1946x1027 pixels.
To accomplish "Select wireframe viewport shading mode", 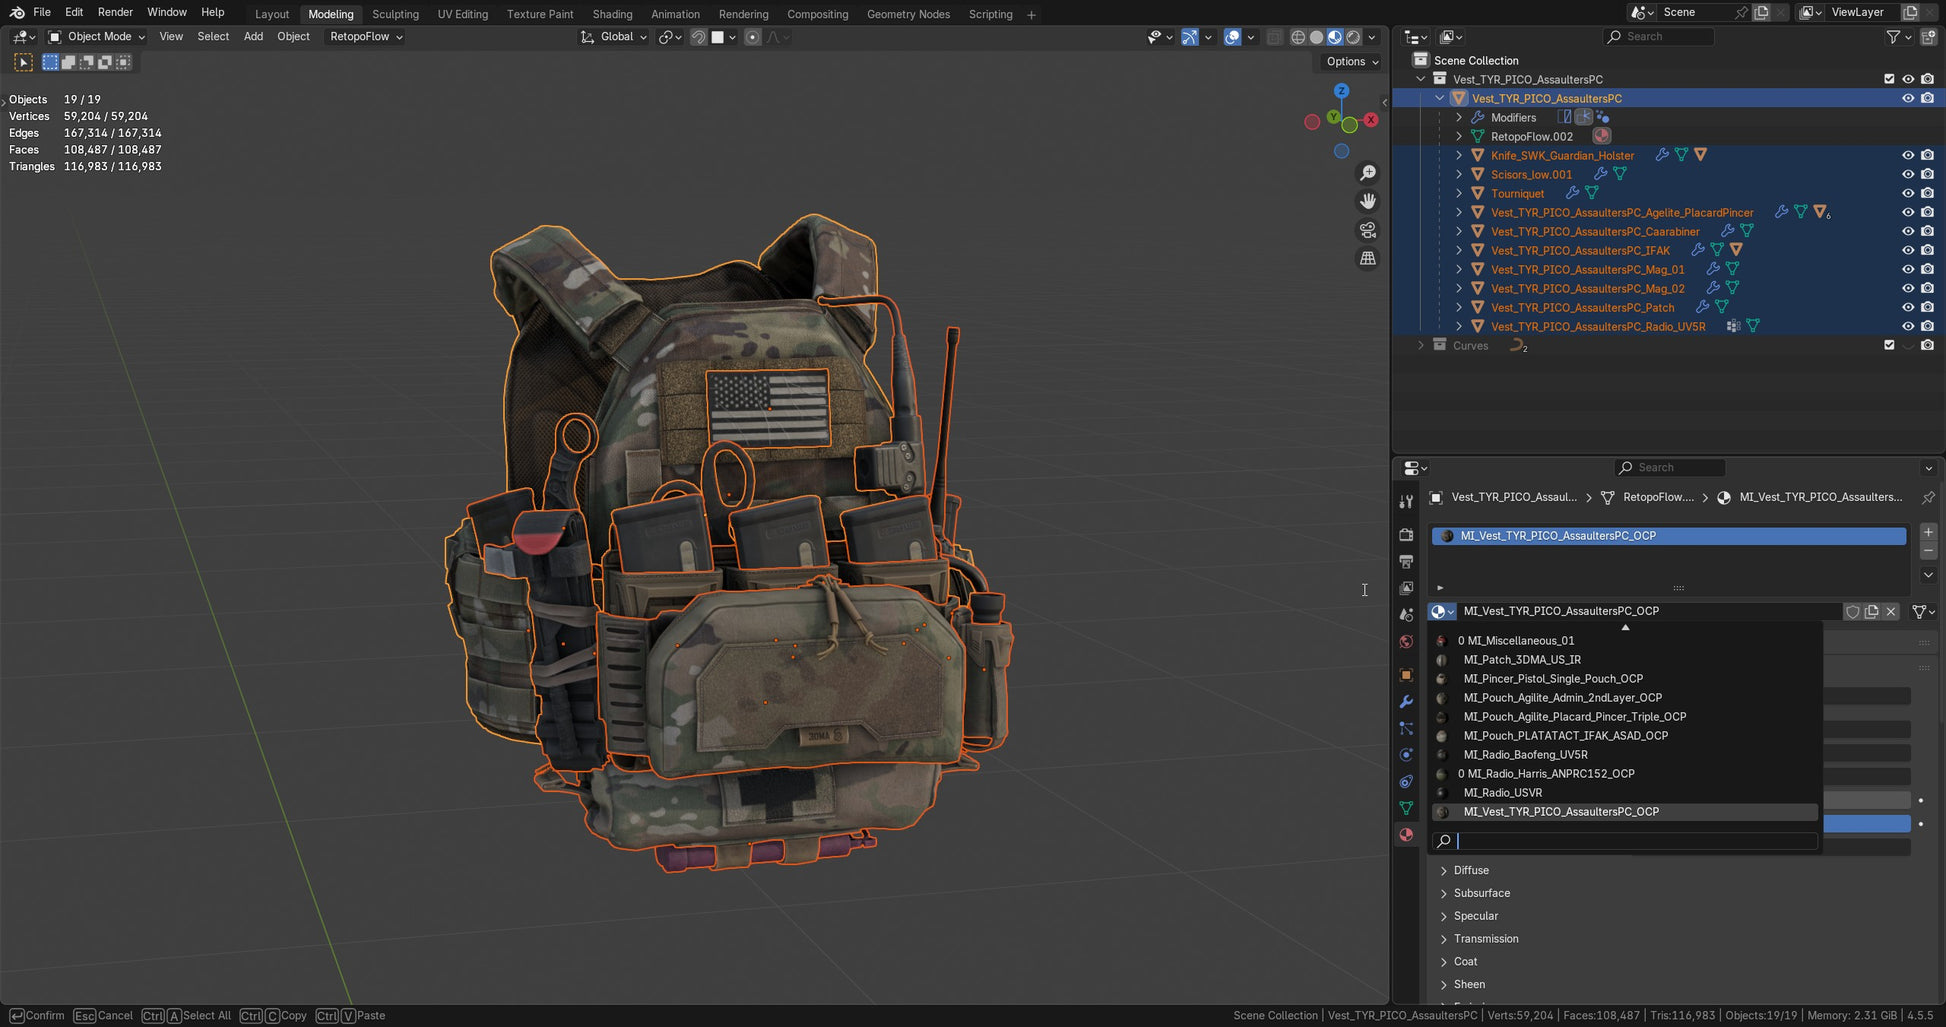I will tap(1298, 37).
